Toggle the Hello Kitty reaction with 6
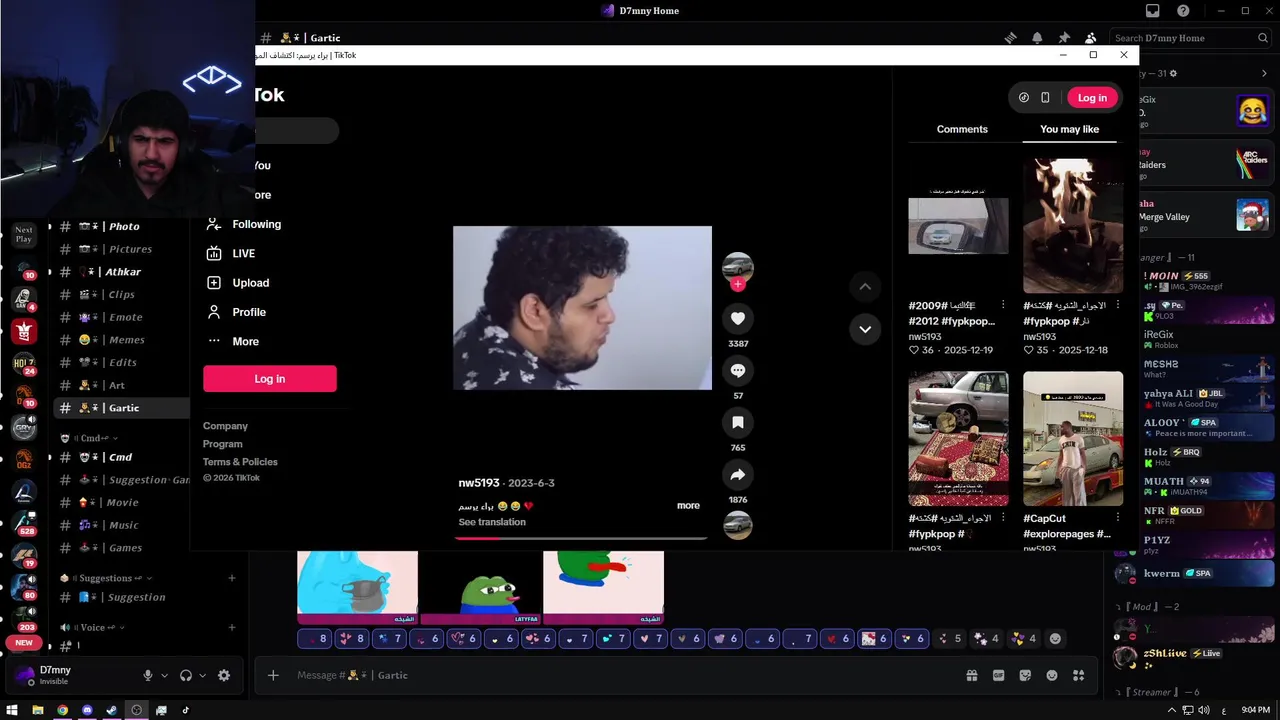Image resolution: width=1280 pixels, height=720 pixels. click(875, 638)
